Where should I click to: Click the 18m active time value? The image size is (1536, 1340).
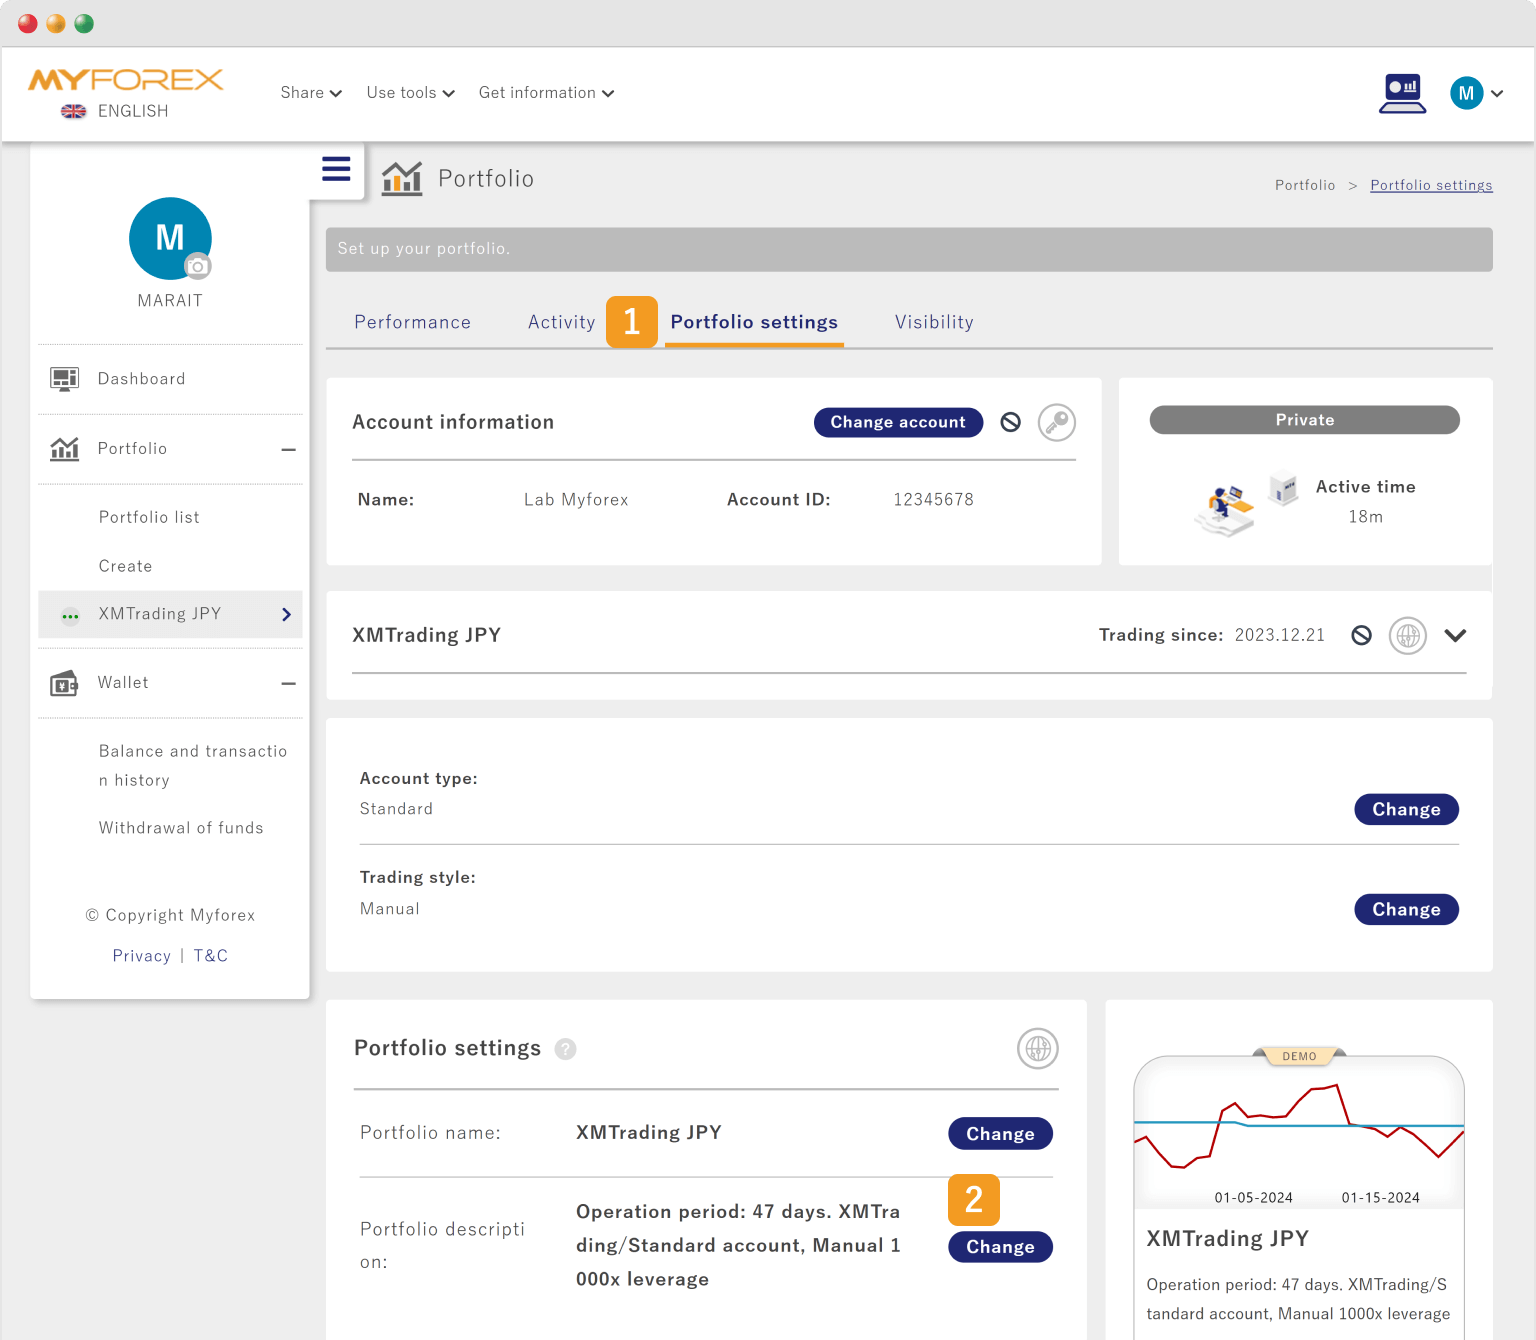coord(1365,516)
